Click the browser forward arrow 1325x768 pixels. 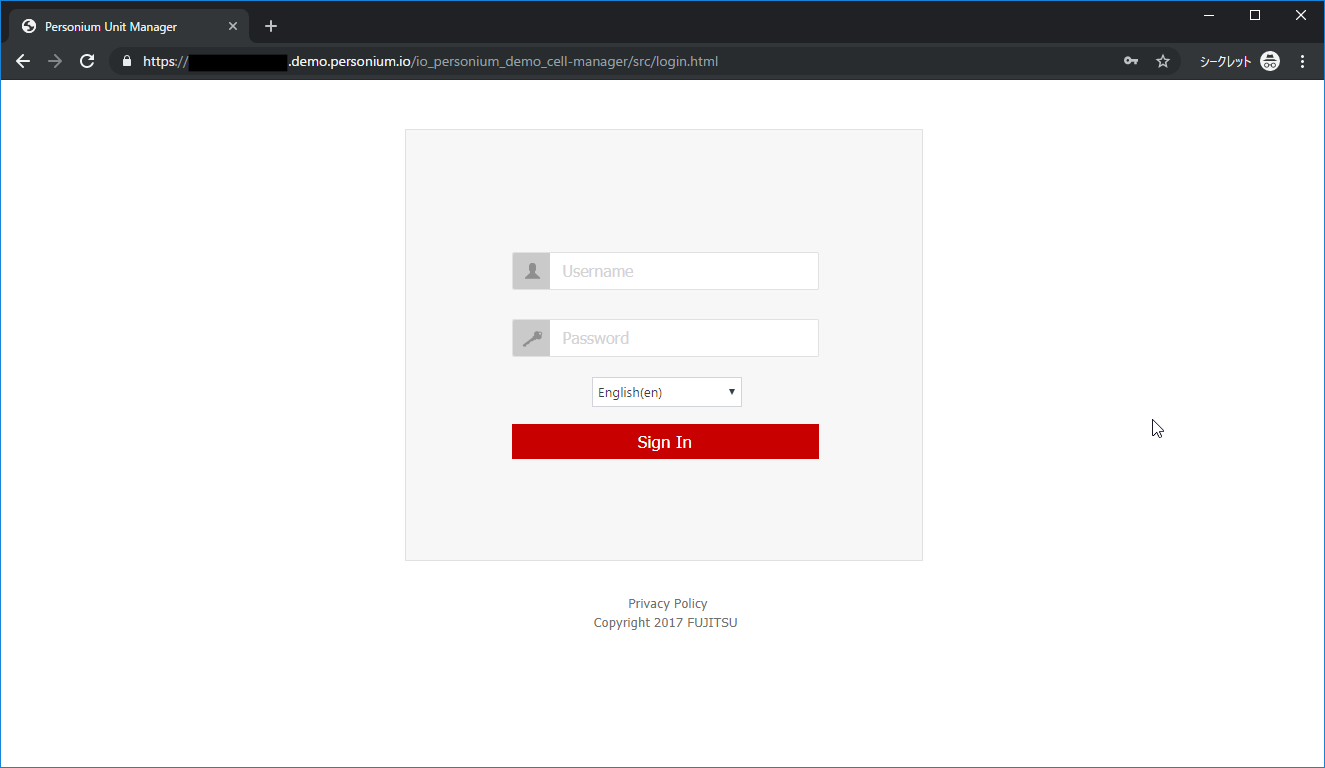pos(55,61)
